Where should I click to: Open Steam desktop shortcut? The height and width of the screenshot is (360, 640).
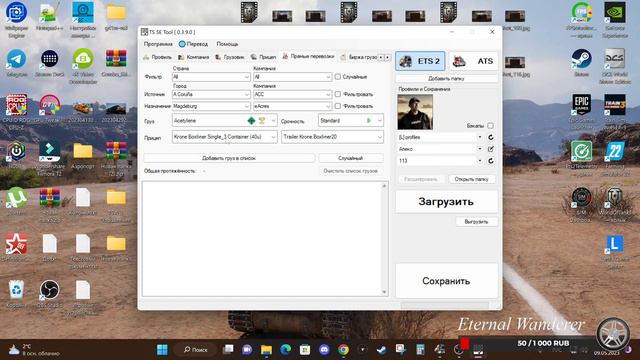tap(582, 63)
